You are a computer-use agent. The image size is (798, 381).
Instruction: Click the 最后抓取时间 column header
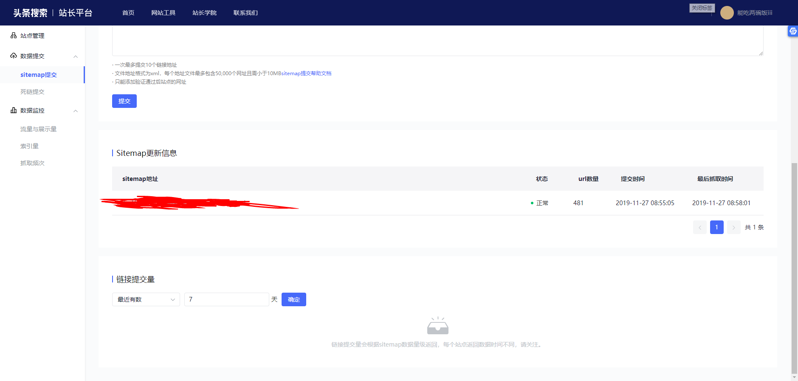[716, 179]
